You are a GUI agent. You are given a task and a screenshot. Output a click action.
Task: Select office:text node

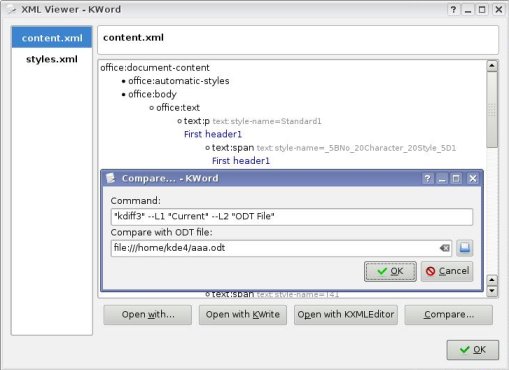[x=178, y=108]
